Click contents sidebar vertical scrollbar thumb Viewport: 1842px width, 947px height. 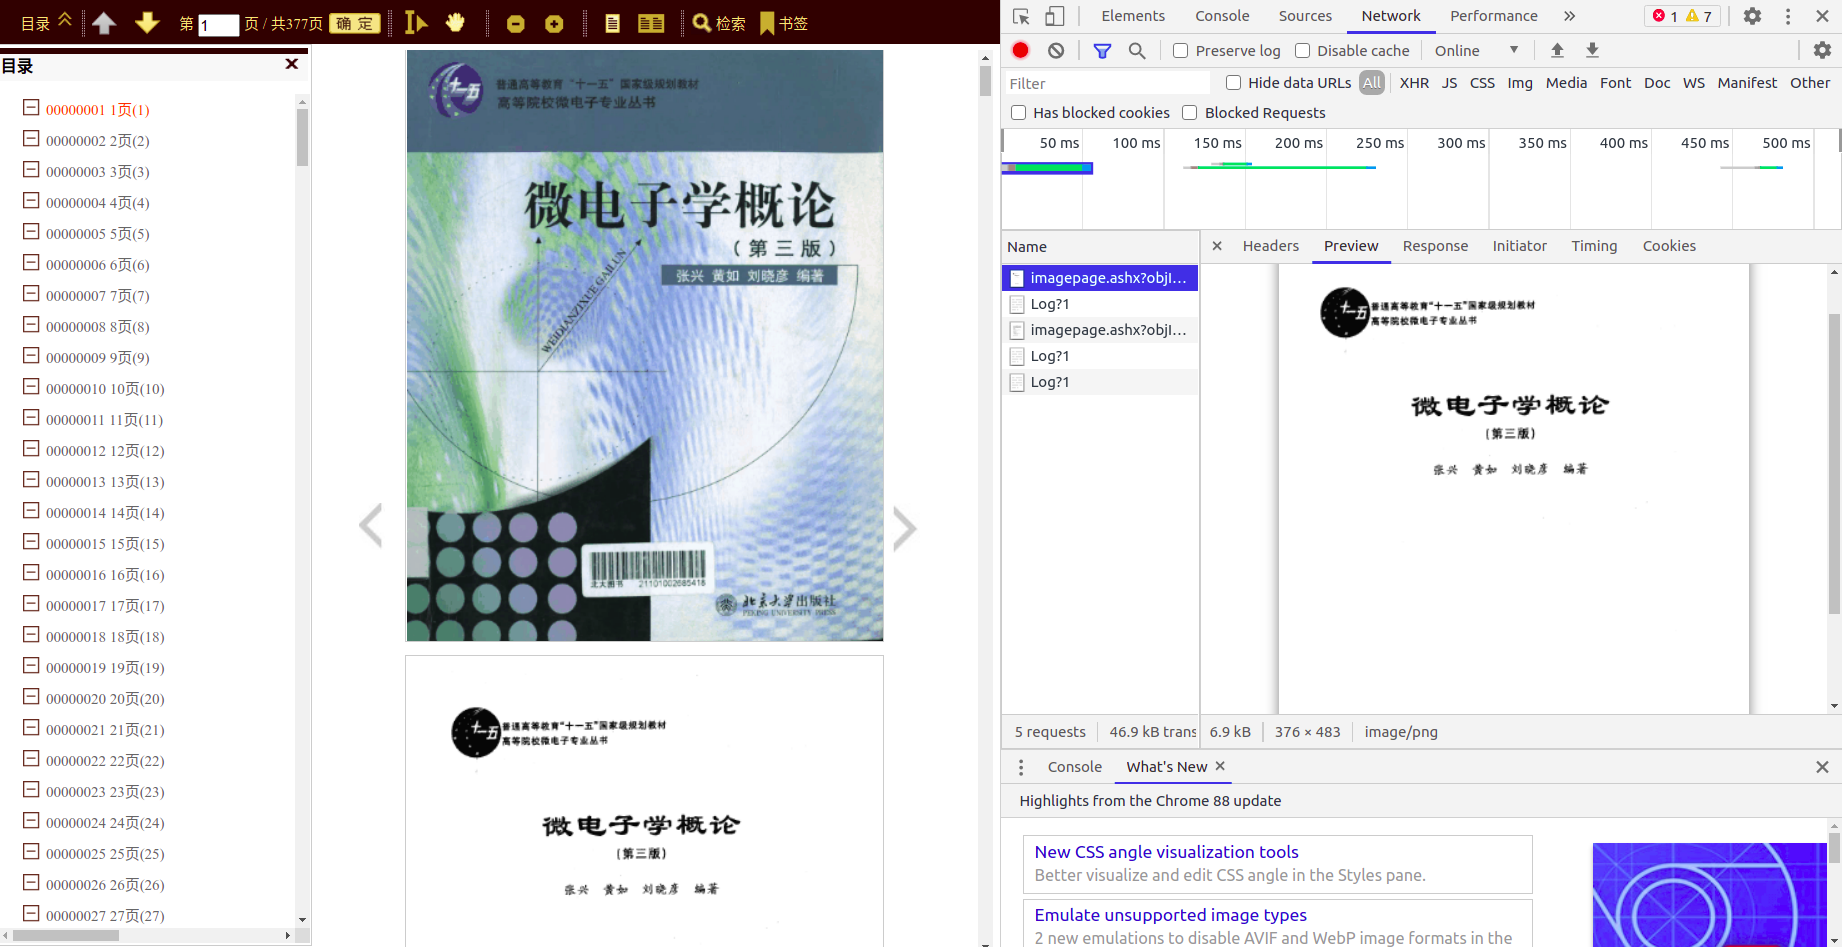click(302, 137)
